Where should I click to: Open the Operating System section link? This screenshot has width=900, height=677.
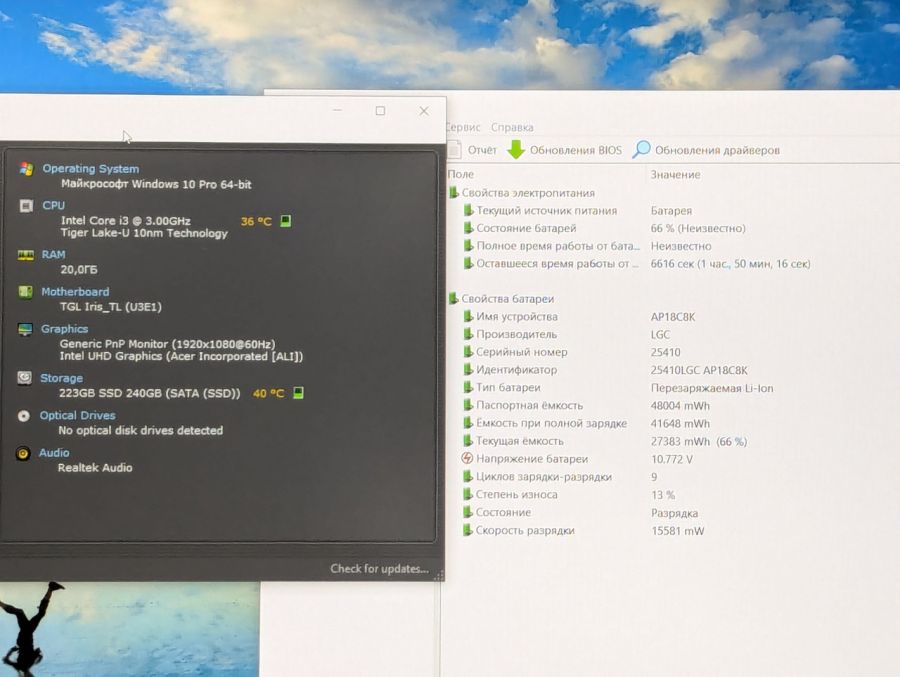91,169
